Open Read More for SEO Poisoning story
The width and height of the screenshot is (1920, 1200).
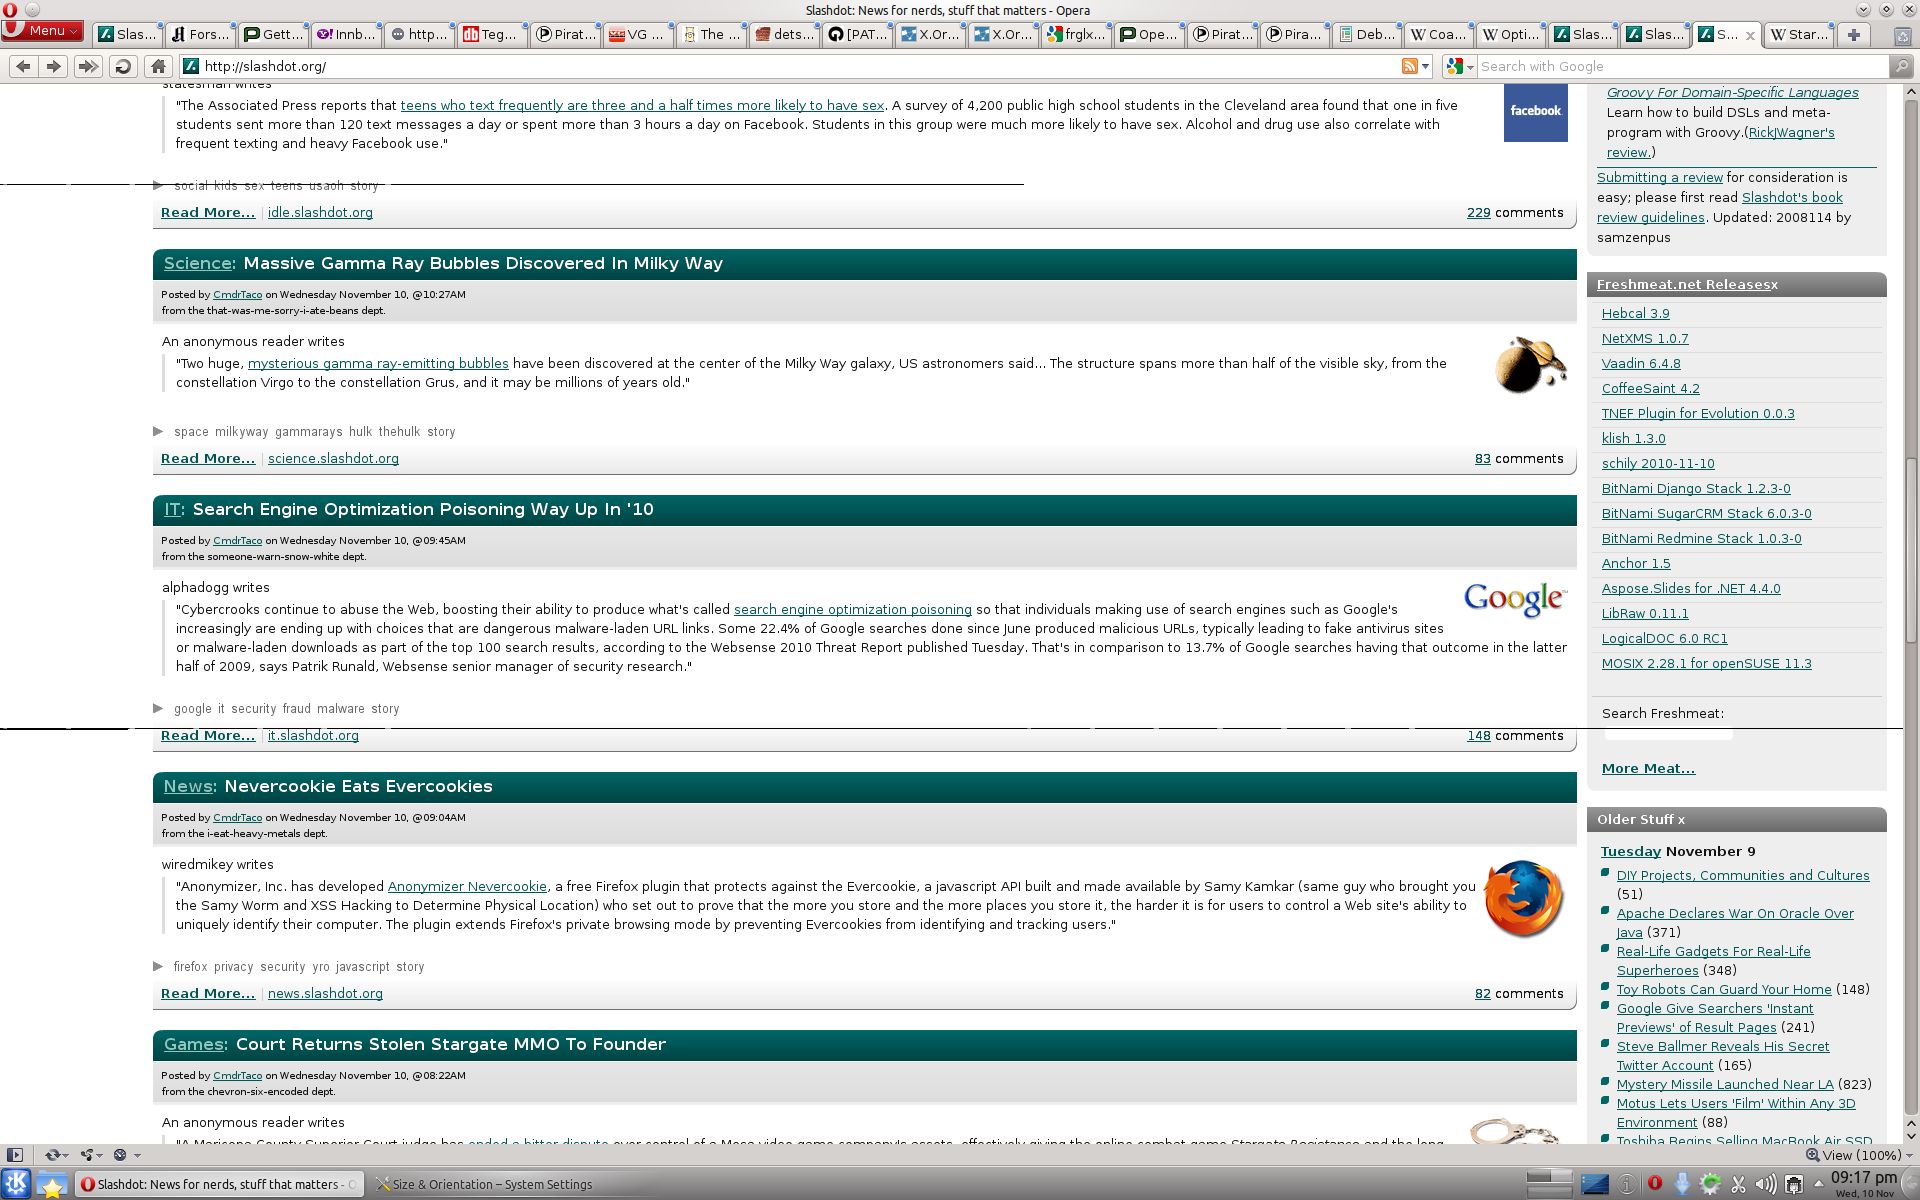click(208, 735)
